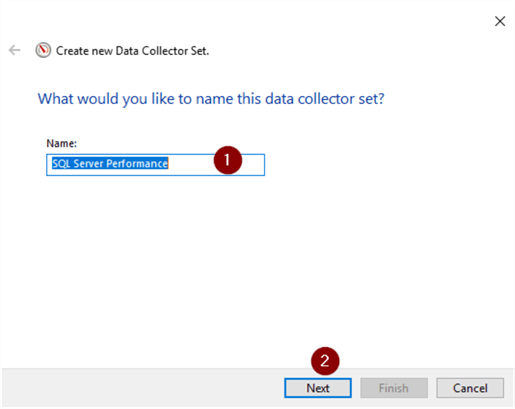
Task: Click the 'Create new Data Collector Set.' title
Action: pos(132,51)
